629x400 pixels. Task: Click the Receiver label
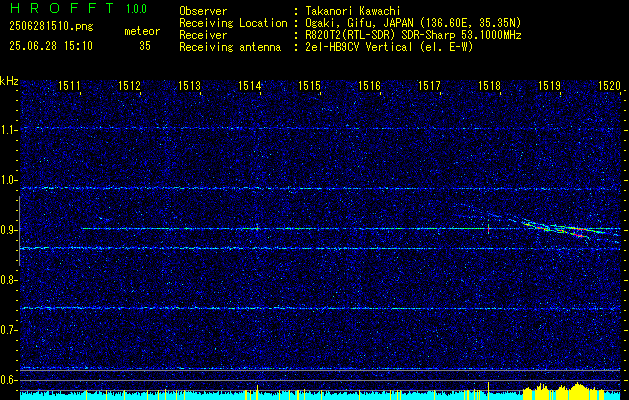(203, 35)
